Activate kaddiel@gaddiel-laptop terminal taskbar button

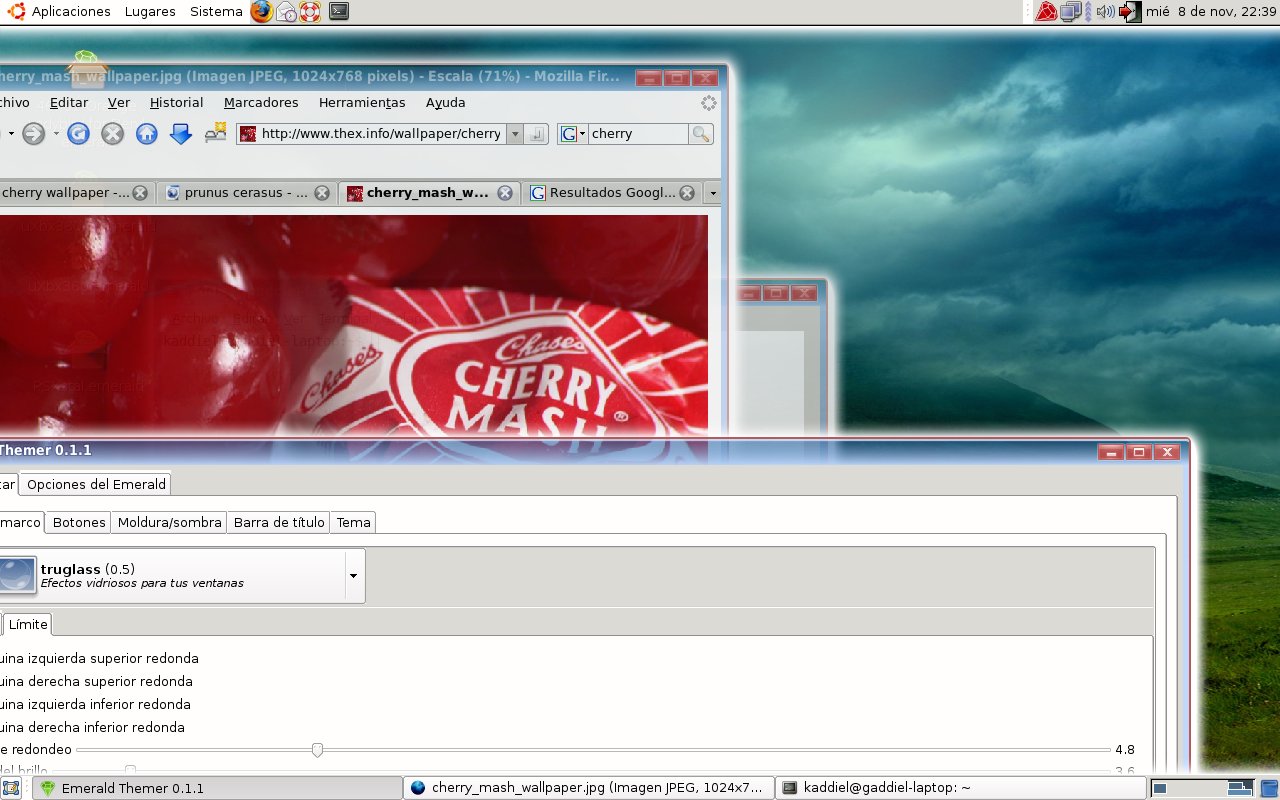pos(960,788)
